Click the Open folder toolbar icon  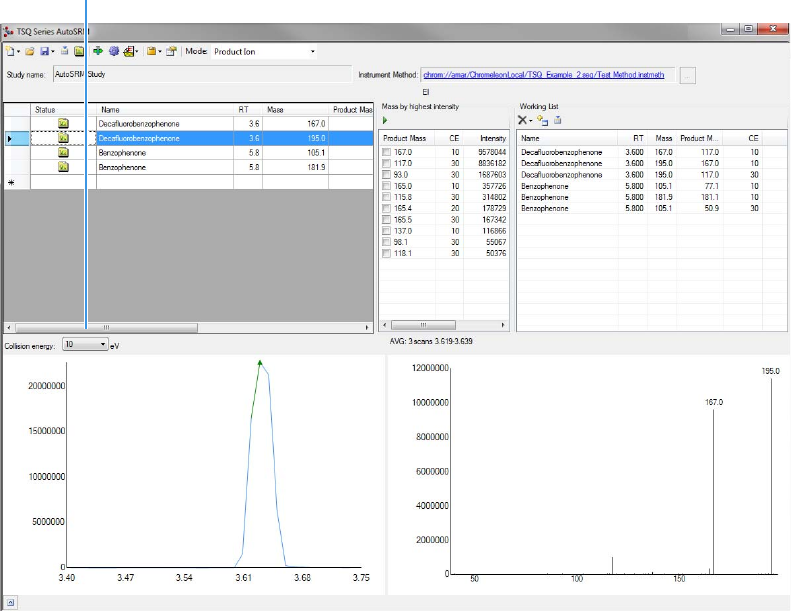tap(30, 51)
